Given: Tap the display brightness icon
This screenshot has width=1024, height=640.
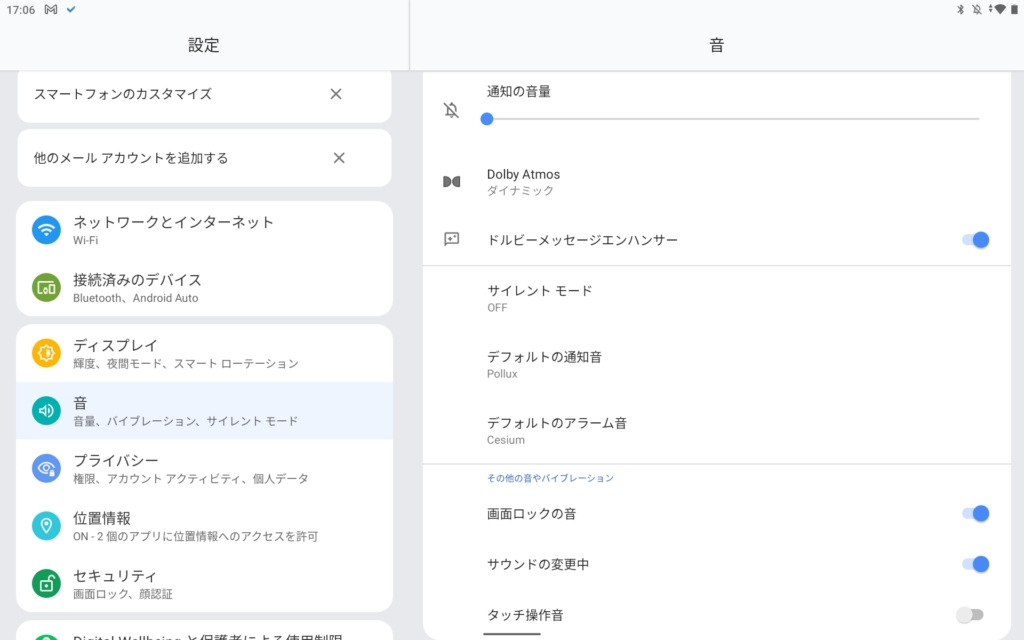Looking at the screenshot, I should point(46,353).
